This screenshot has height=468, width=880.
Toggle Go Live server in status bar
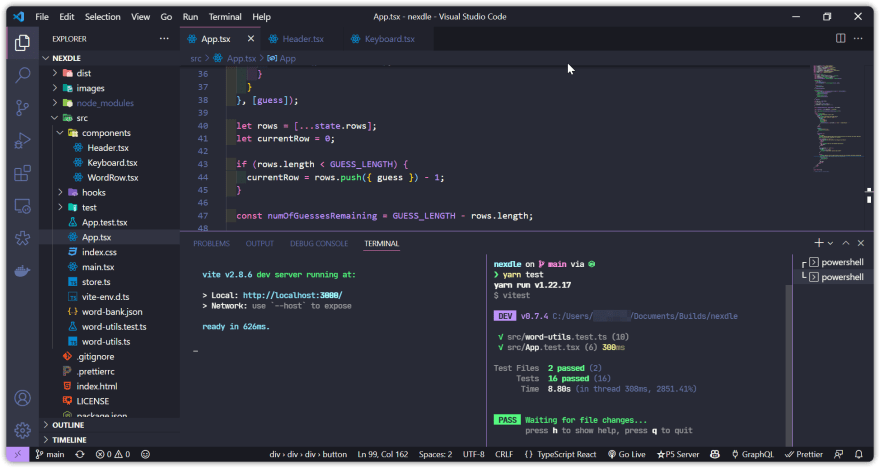[626, 454]
